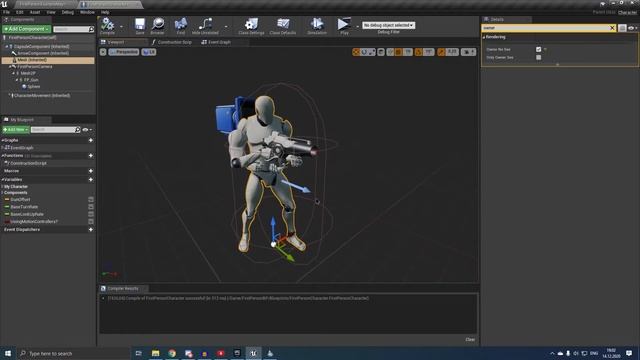Image resolution: width=640 pixels, height=360 pixels.
Task: Toggle BaseLookUpRate variable editable eye
Action: coord(91,214)
